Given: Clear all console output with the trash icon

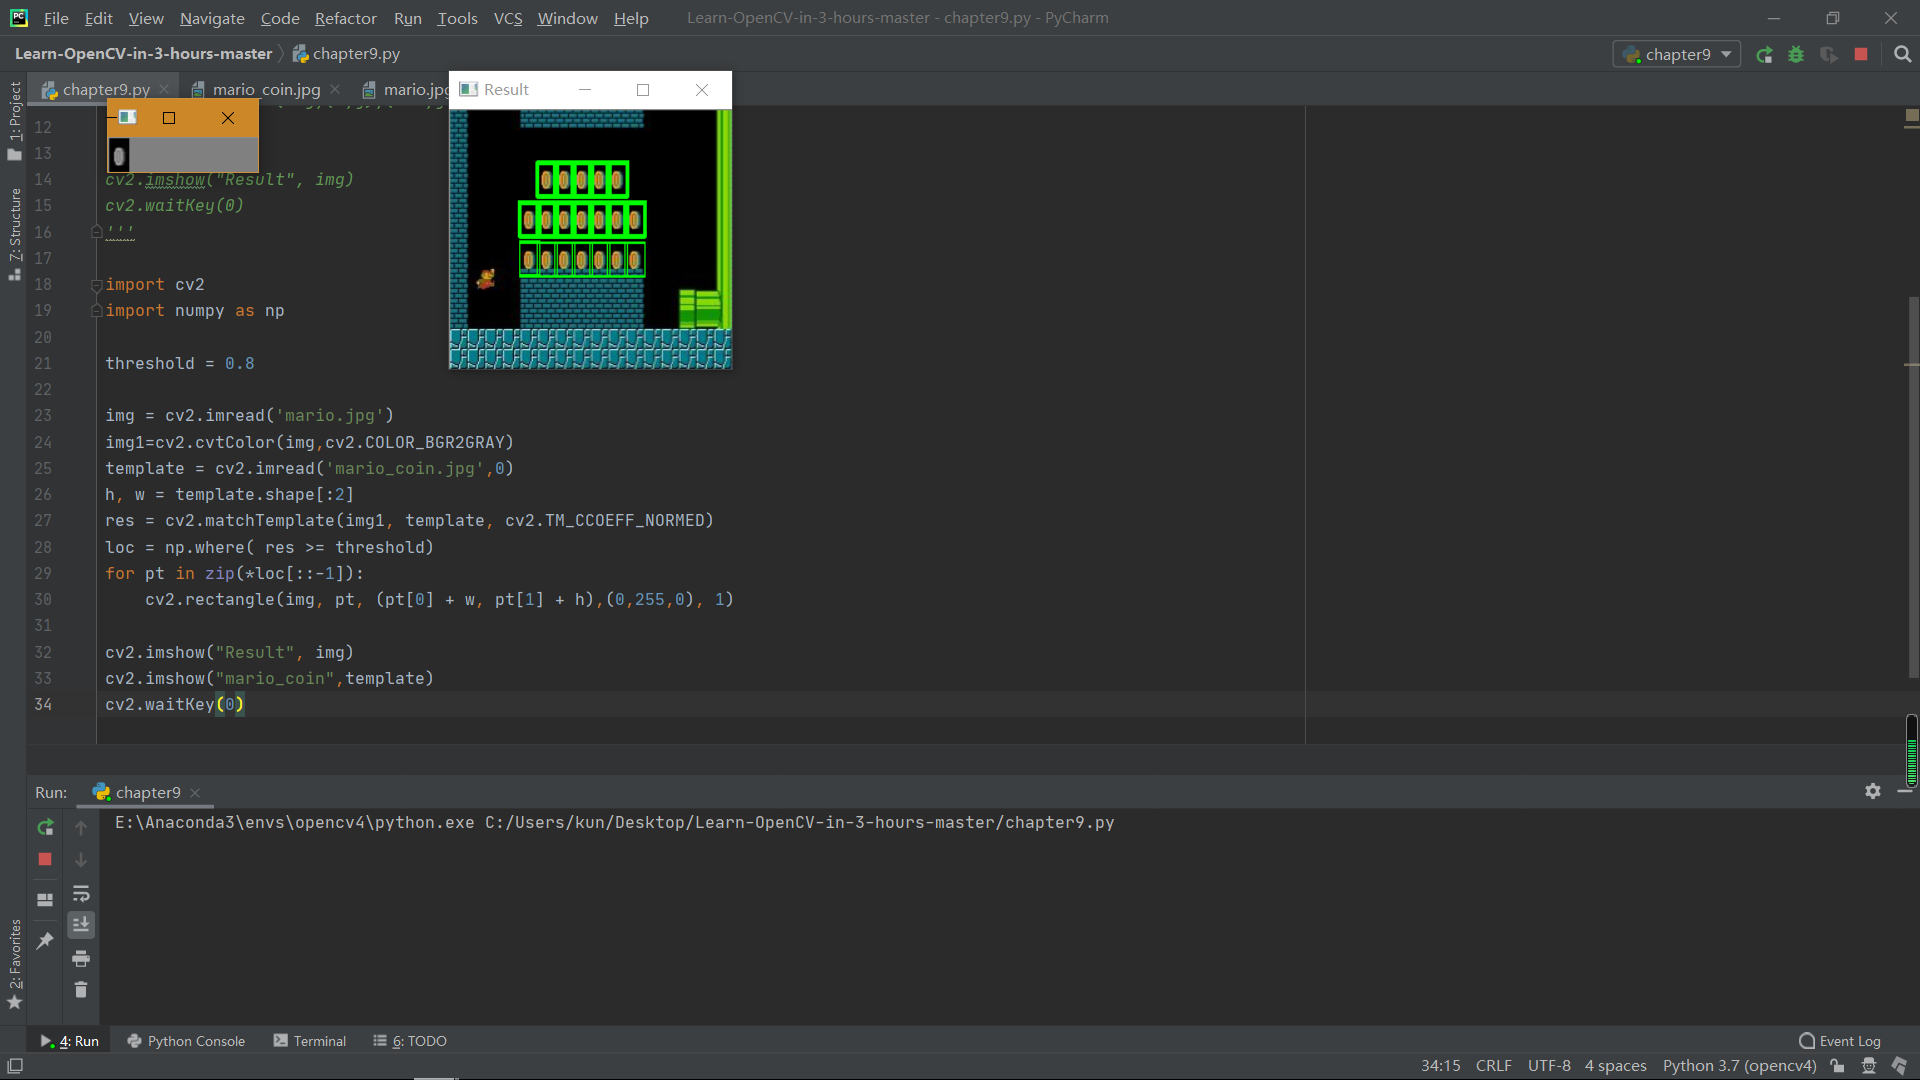Looking at the screenshot, I should pos(81,990).
